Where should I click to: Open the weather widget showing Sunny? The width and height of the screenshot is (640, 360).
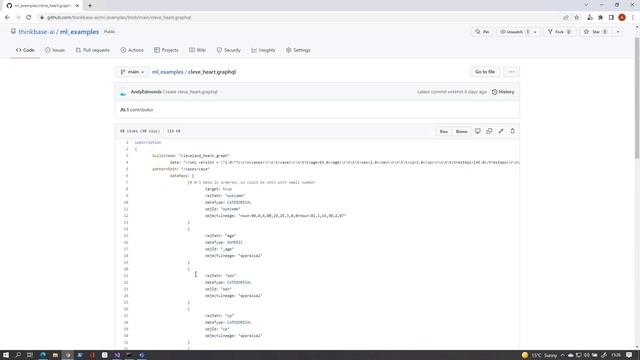(x=539, y=355)
